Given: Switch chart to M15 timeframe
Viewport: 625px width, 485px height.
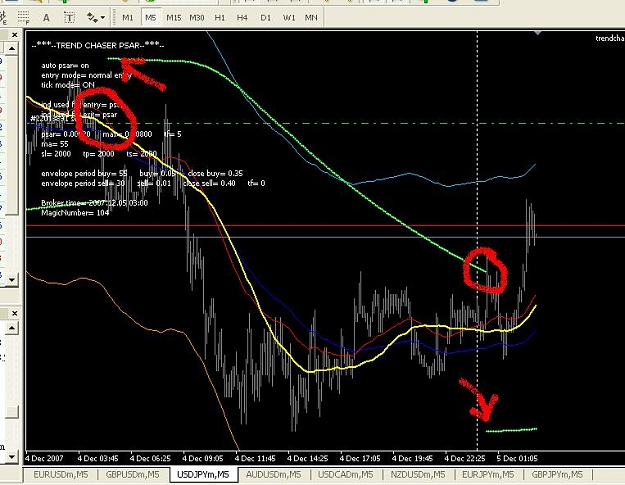Looking at the screenshot, I should (173, 18).
